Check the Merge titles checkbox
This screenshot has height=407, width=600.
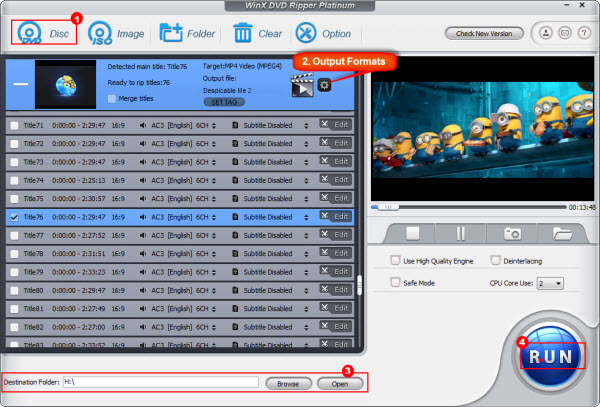(112, 99)
